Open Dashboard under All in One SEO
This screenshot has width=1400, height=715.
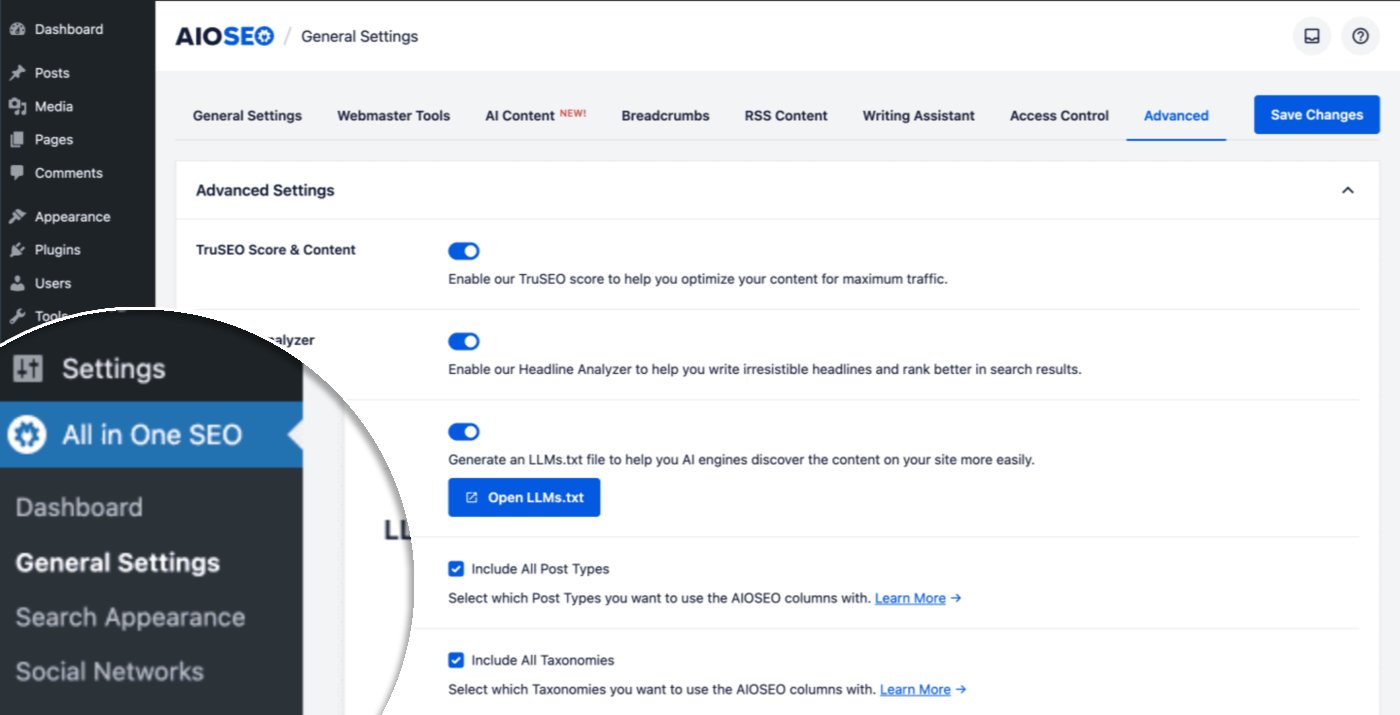(79, 507)
